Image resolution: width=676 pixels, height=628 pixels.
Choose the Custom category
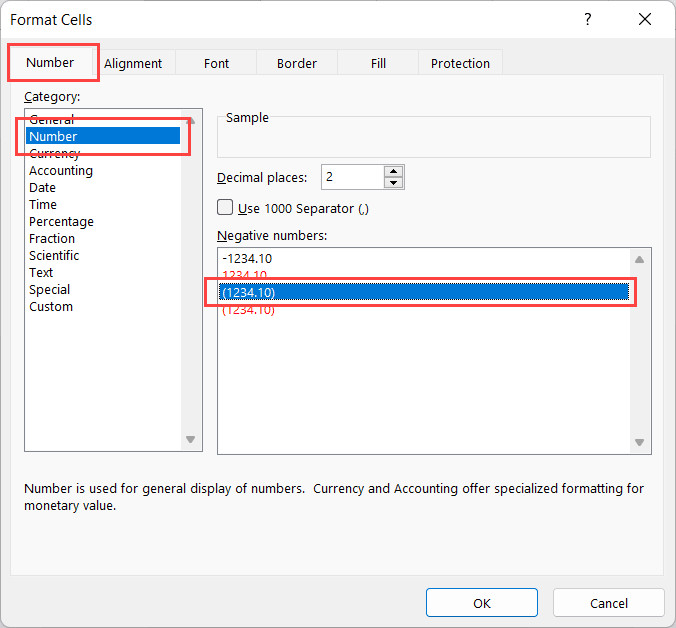coord(51,306)
